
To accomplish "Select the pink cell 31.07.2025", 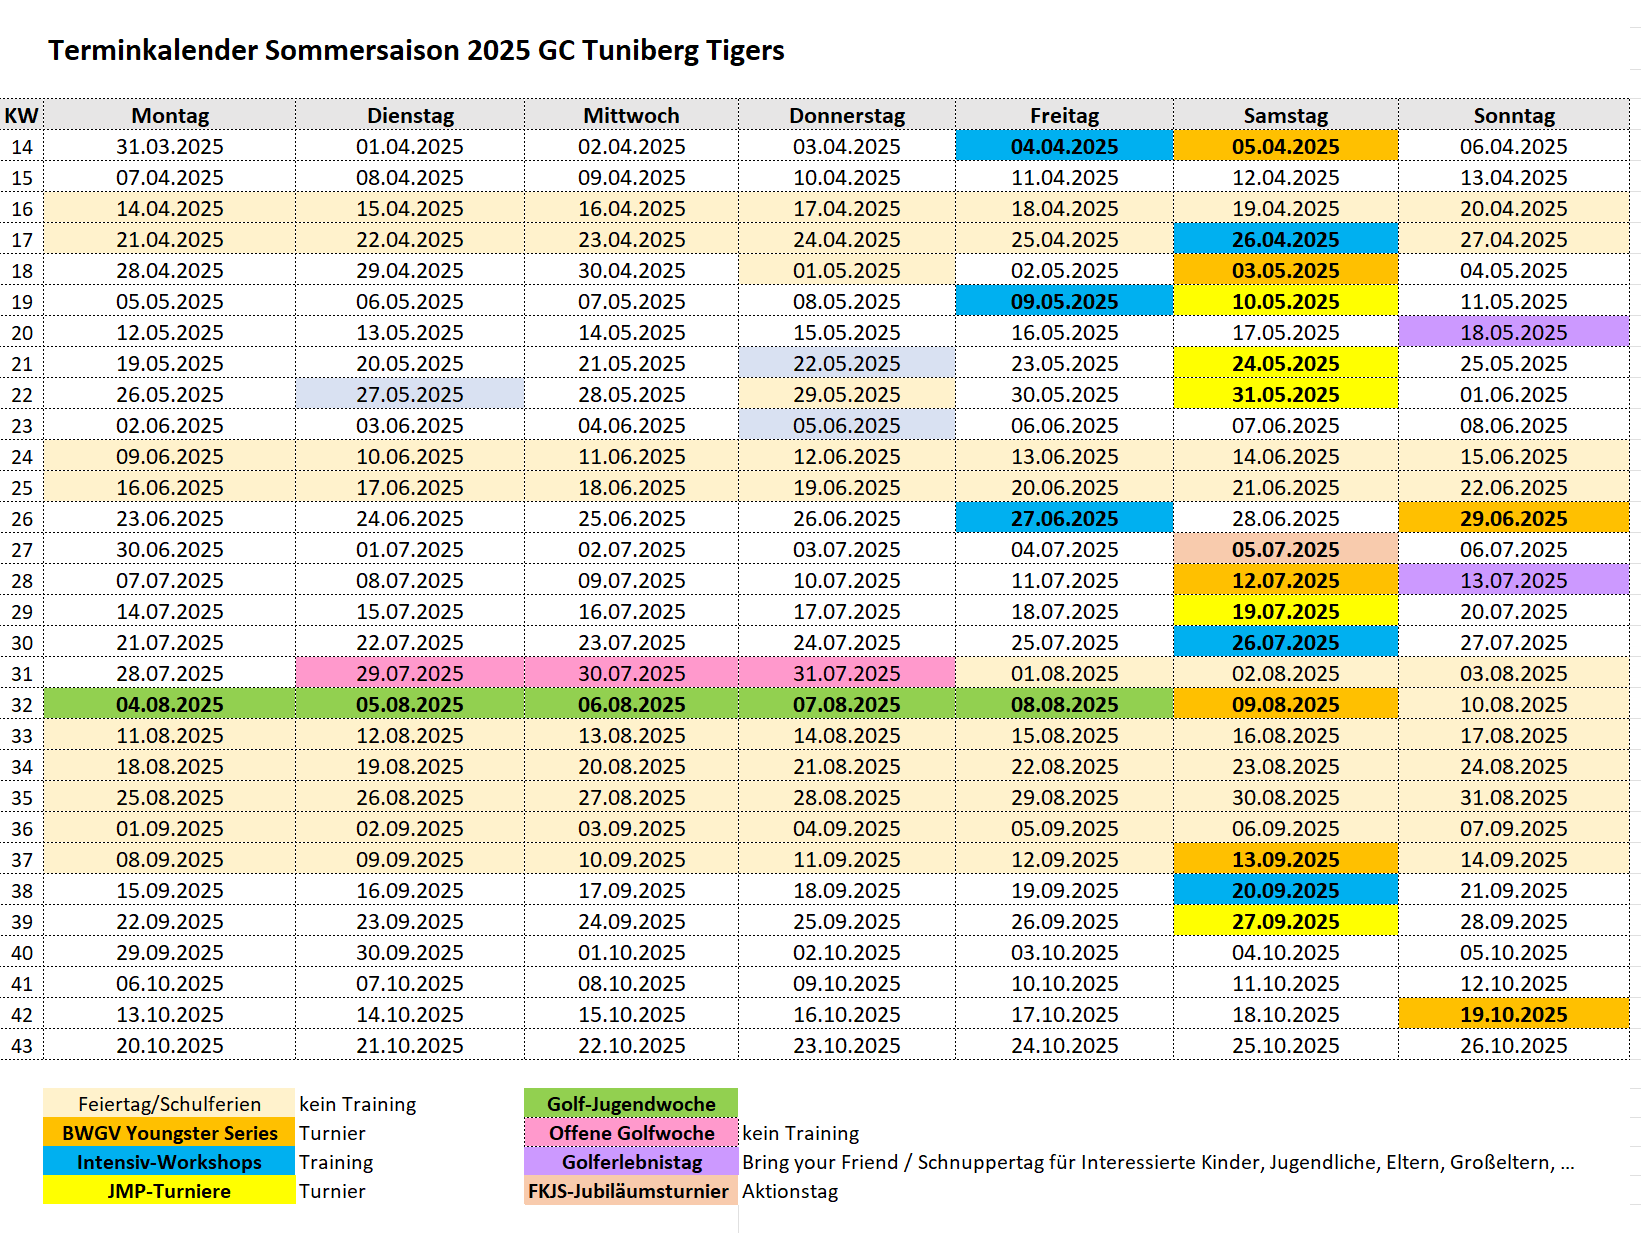I will click(x=847, y=673).
